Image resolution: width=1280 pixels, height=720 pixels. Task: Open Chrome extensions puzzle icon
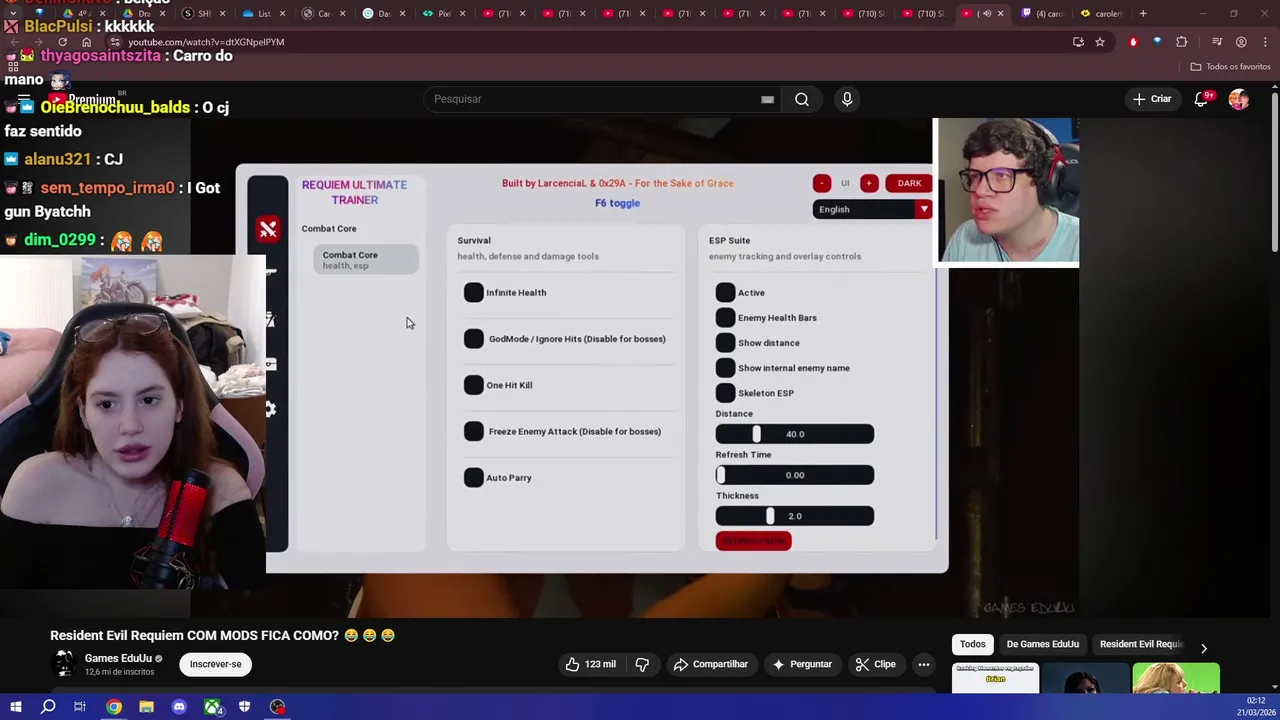pyautogui.click(x=1182, y=42)
